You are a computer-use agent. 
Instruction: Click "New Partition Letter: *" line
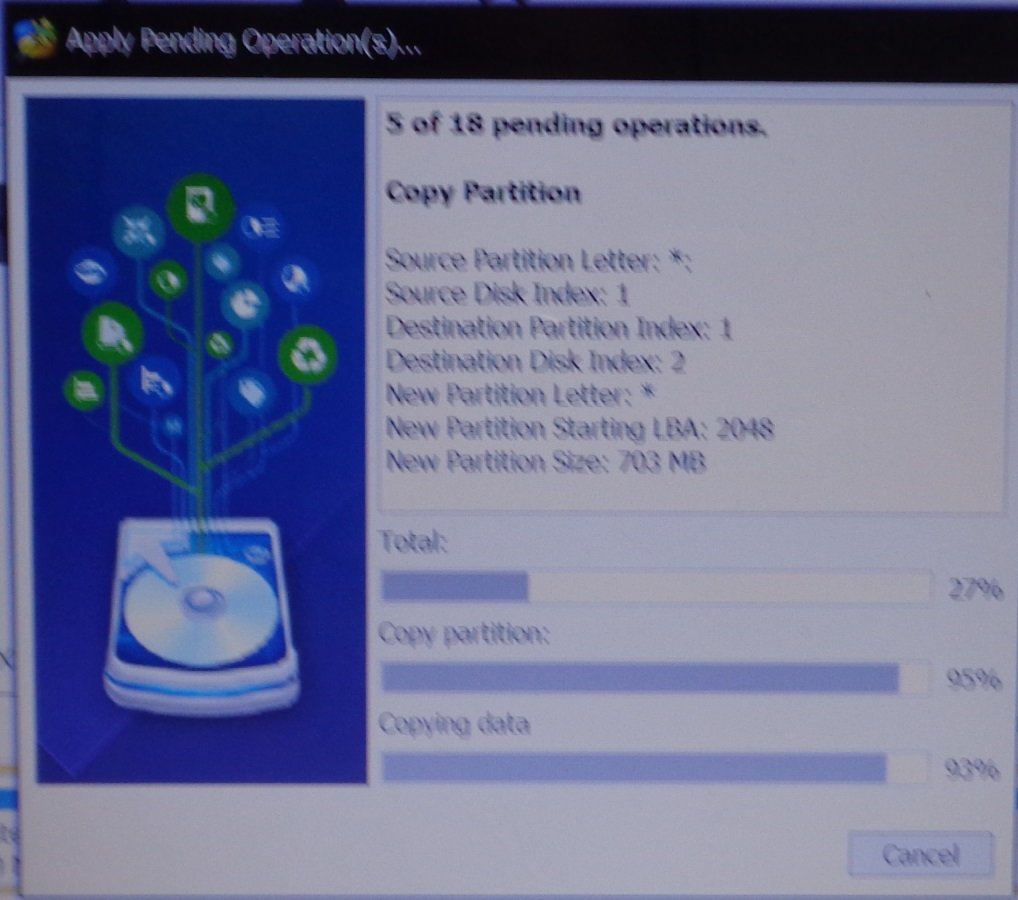pos(520,394)
